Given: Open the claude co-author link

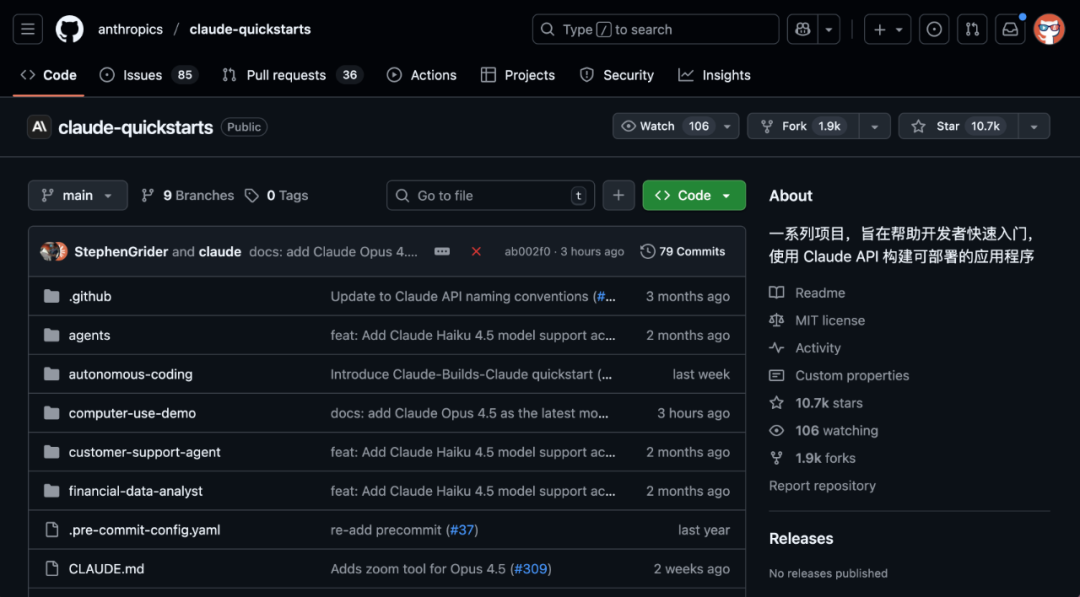Looking at the screenshot, I should pos(220,251).
